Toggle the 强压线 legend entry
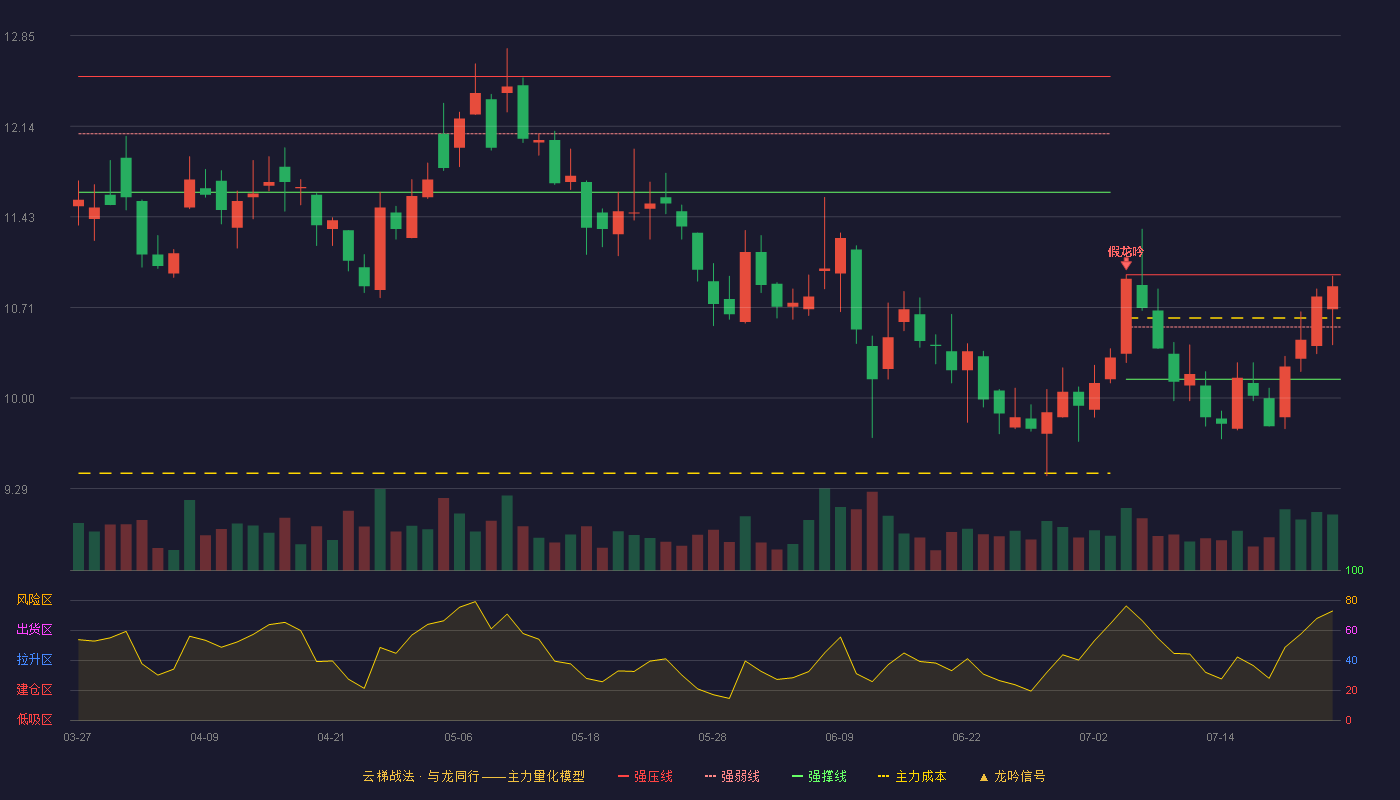Viewport: 1400px width, 800px height. (x=645, y=776)
